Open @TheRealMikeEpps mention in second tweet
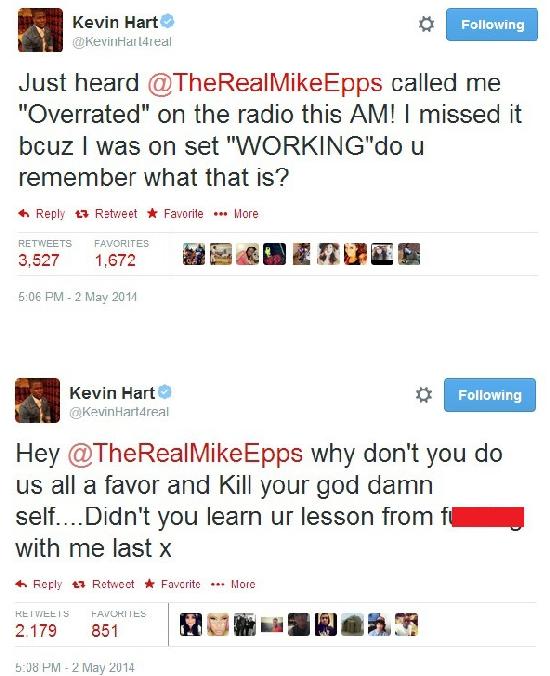Viewport: 550px width, 676px height. coord(185,453)
